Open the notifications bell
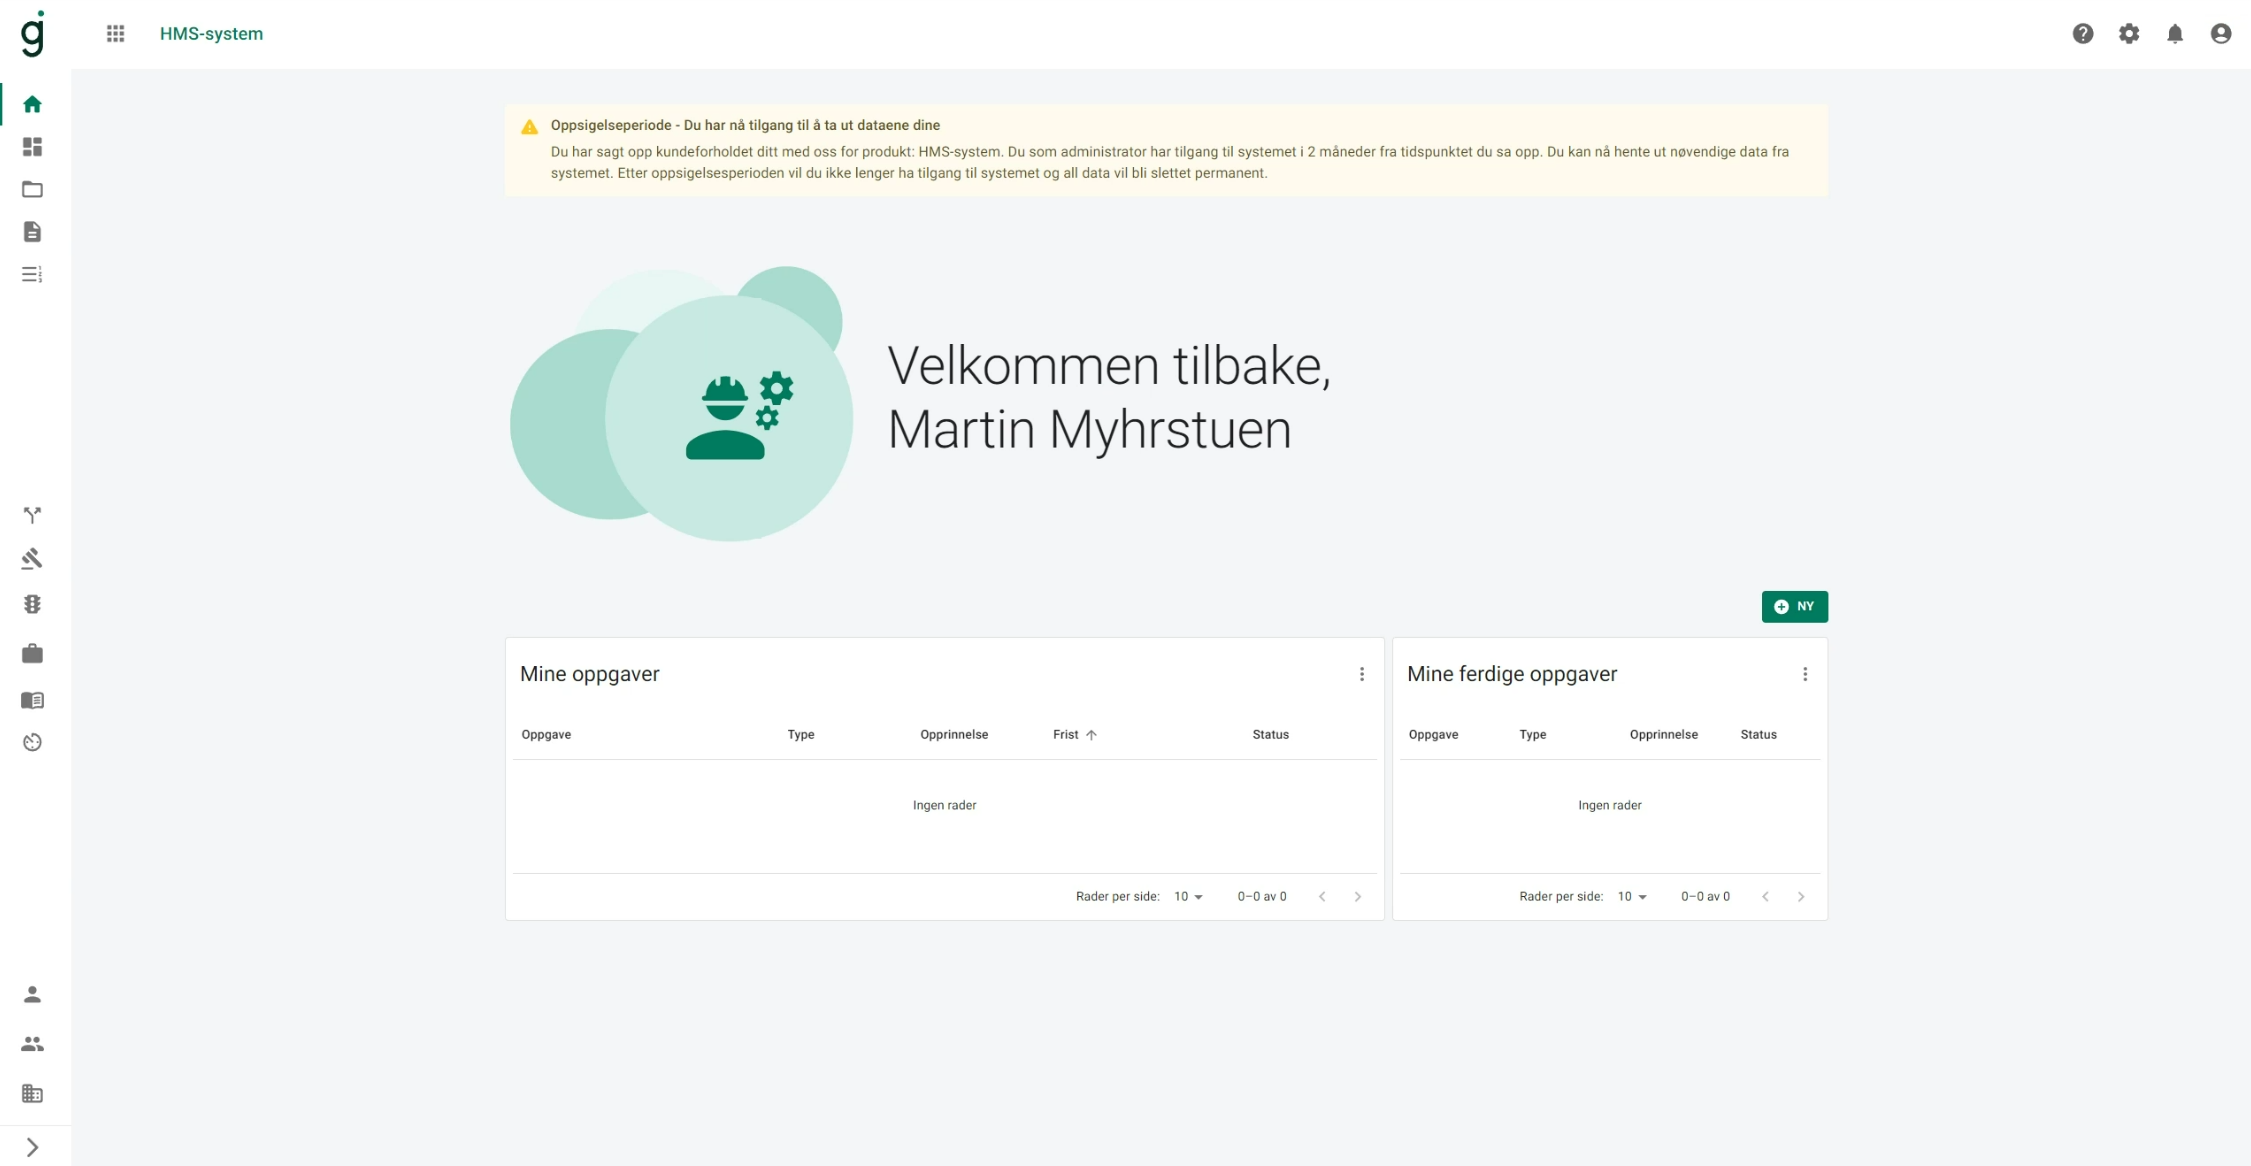 (2175, 34)
